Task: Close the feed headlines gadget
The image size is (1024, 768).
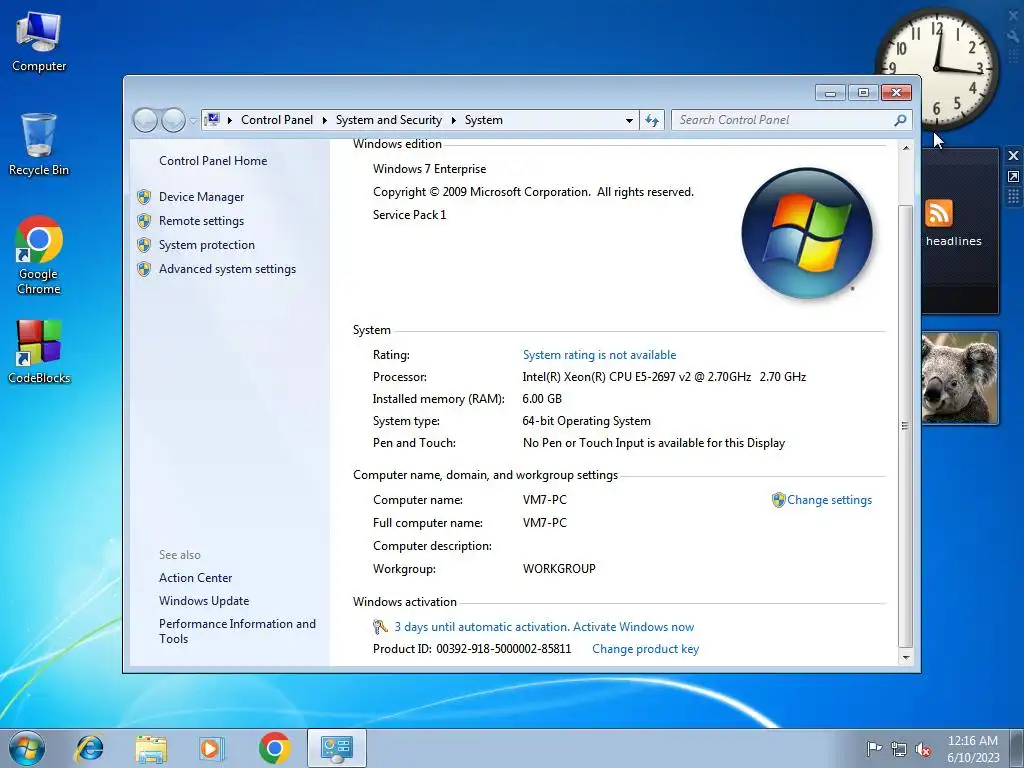Action: tap(1013, 155)
